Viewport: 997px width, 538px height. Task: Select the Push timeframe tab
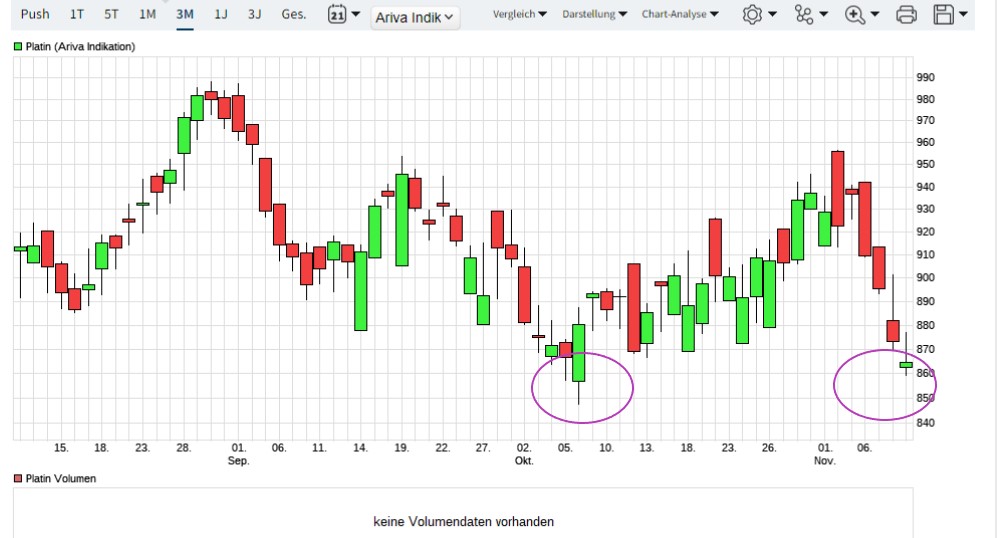click(35, 14)
